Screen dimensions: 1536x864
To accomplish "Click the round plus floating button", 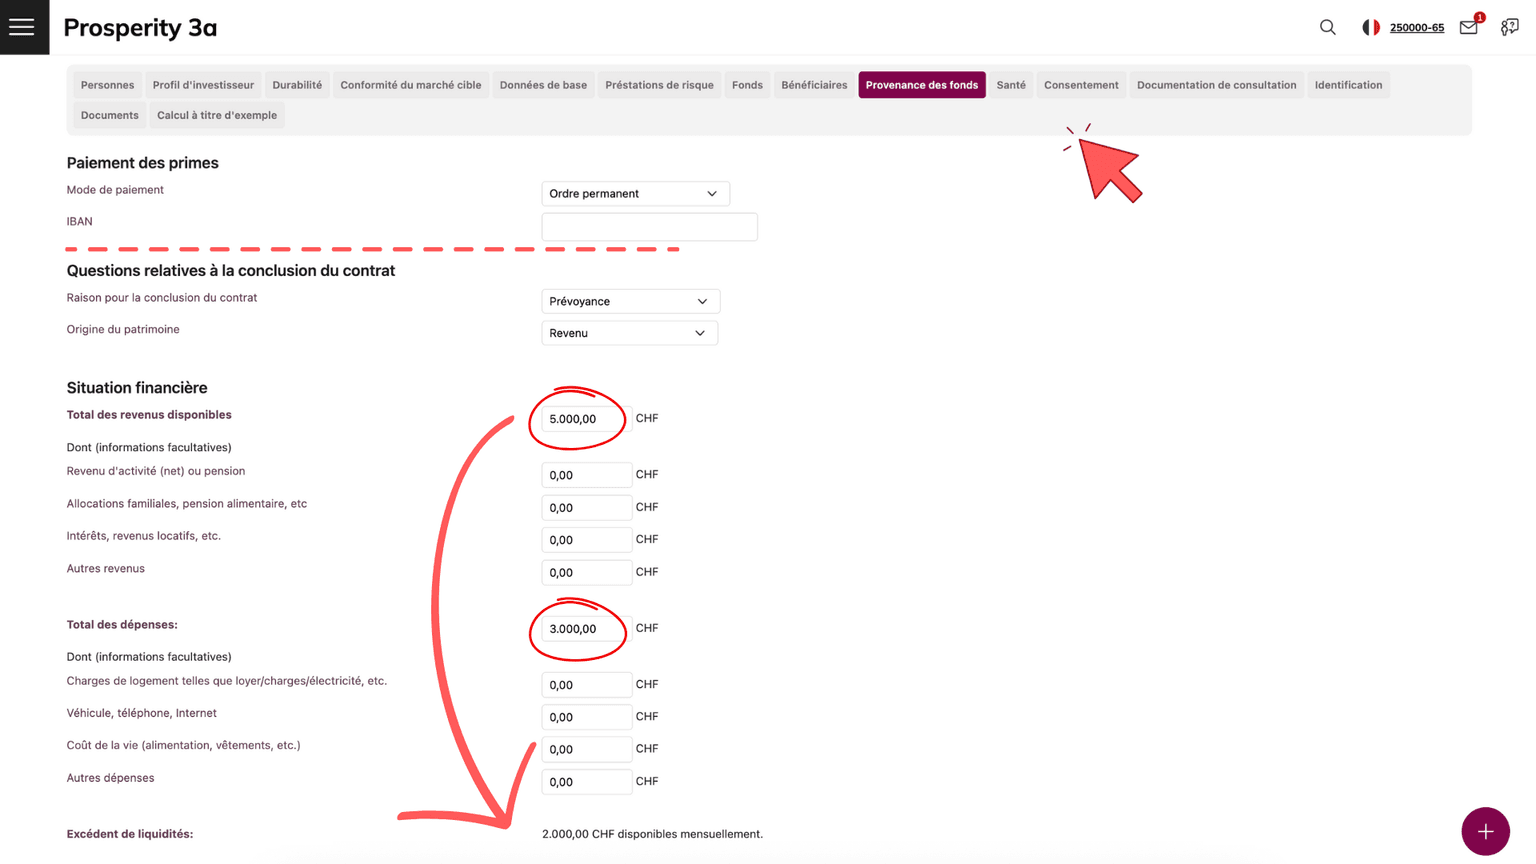I will click(1485, 831).
